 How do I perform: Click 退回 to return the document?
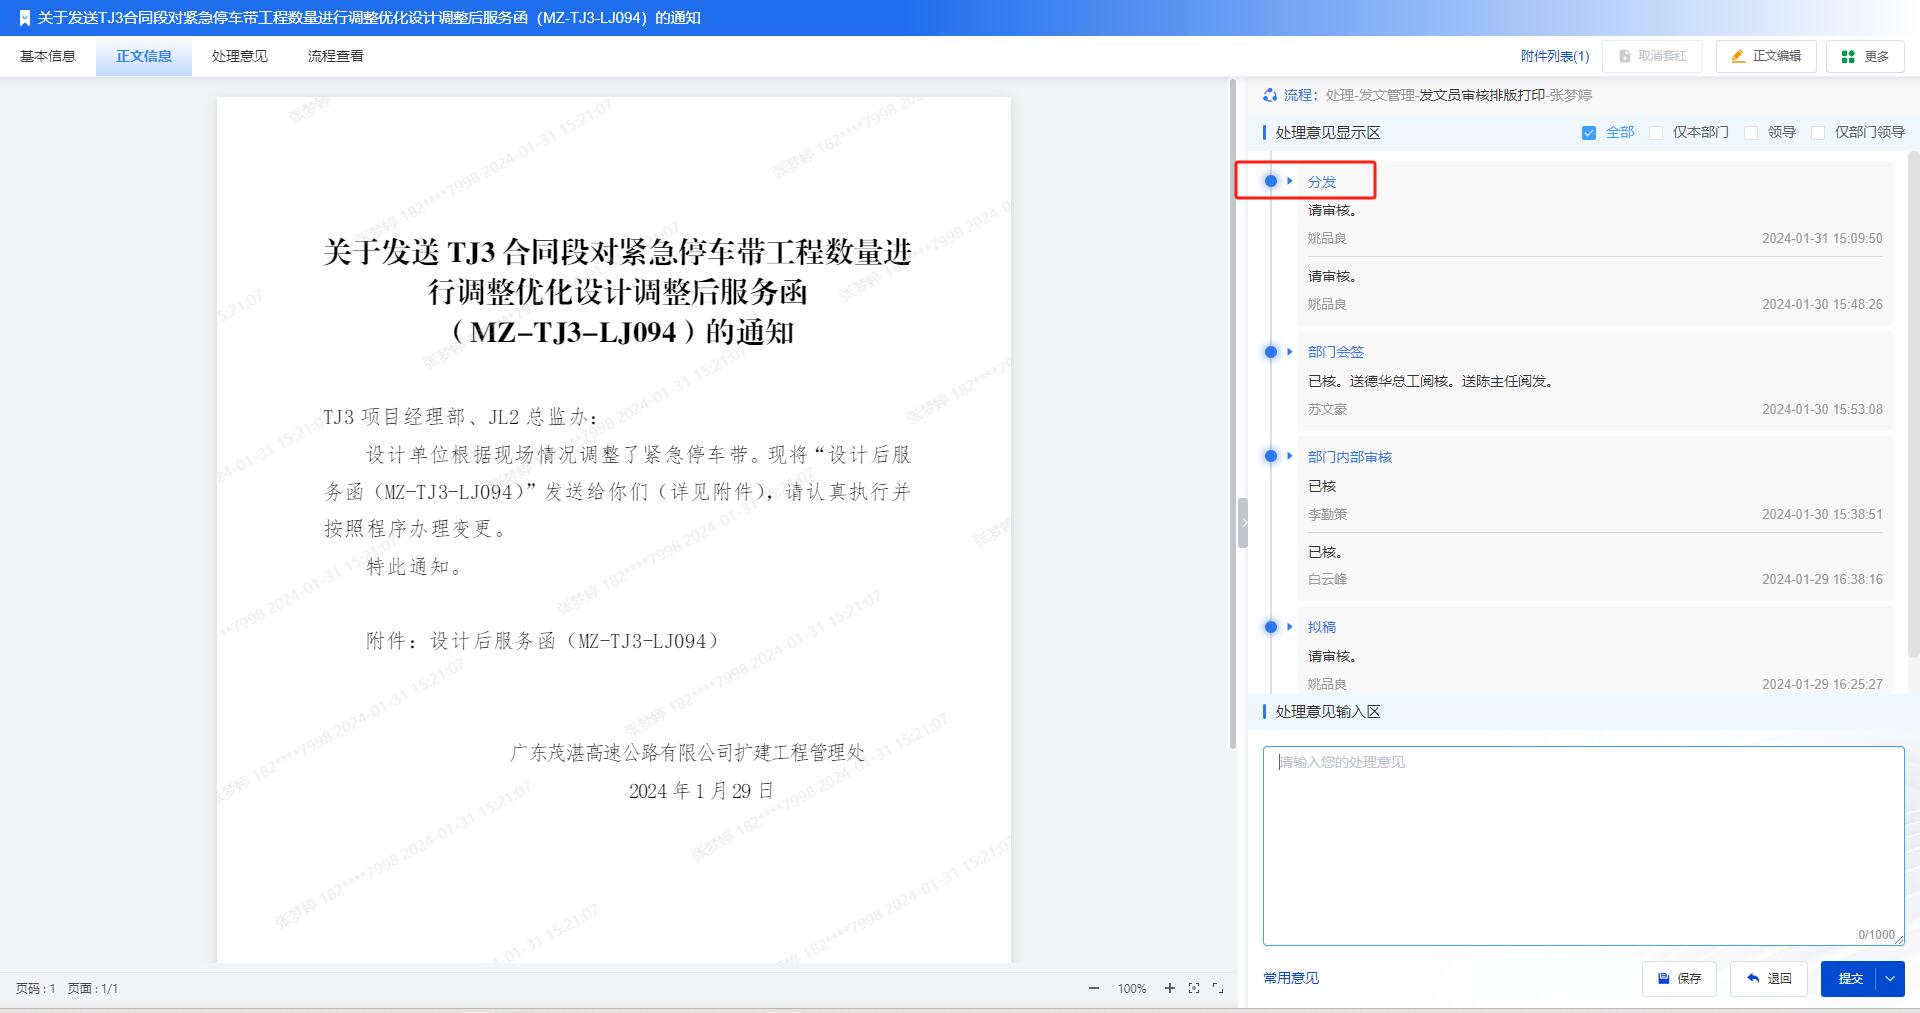point(1768,978)
